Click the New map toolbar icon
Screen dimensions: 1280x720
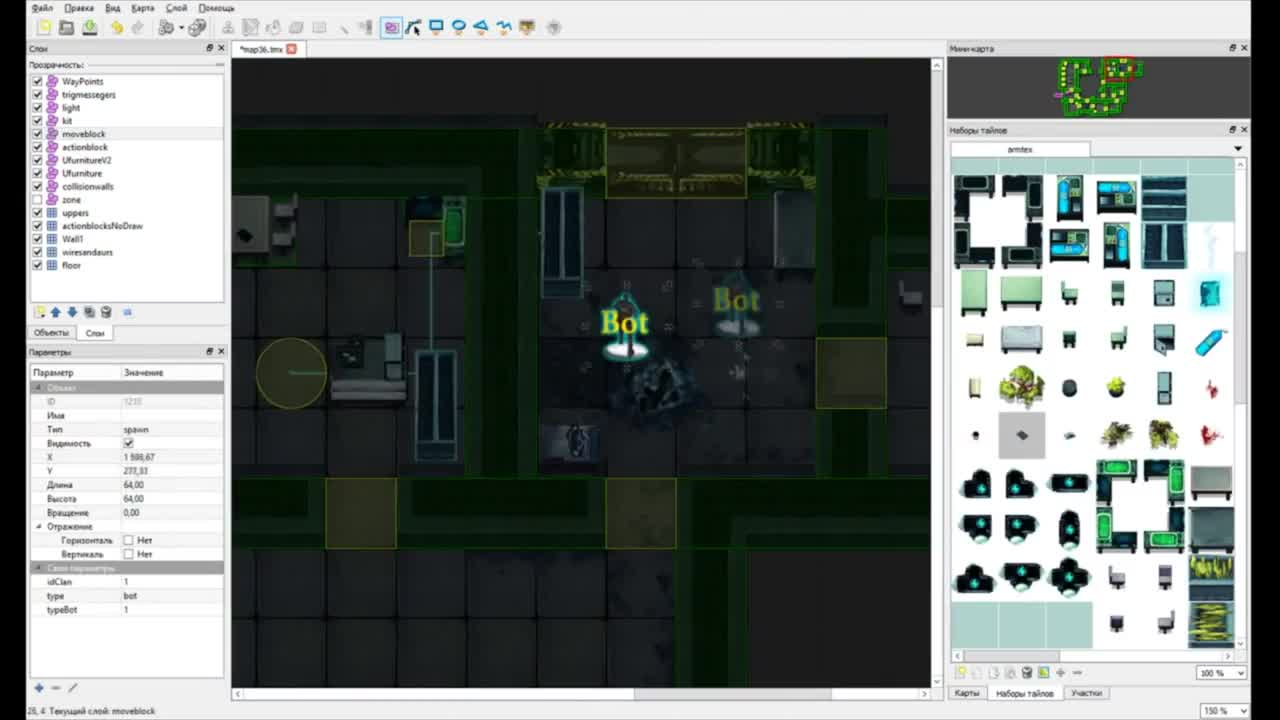click(x=45, y=27)
